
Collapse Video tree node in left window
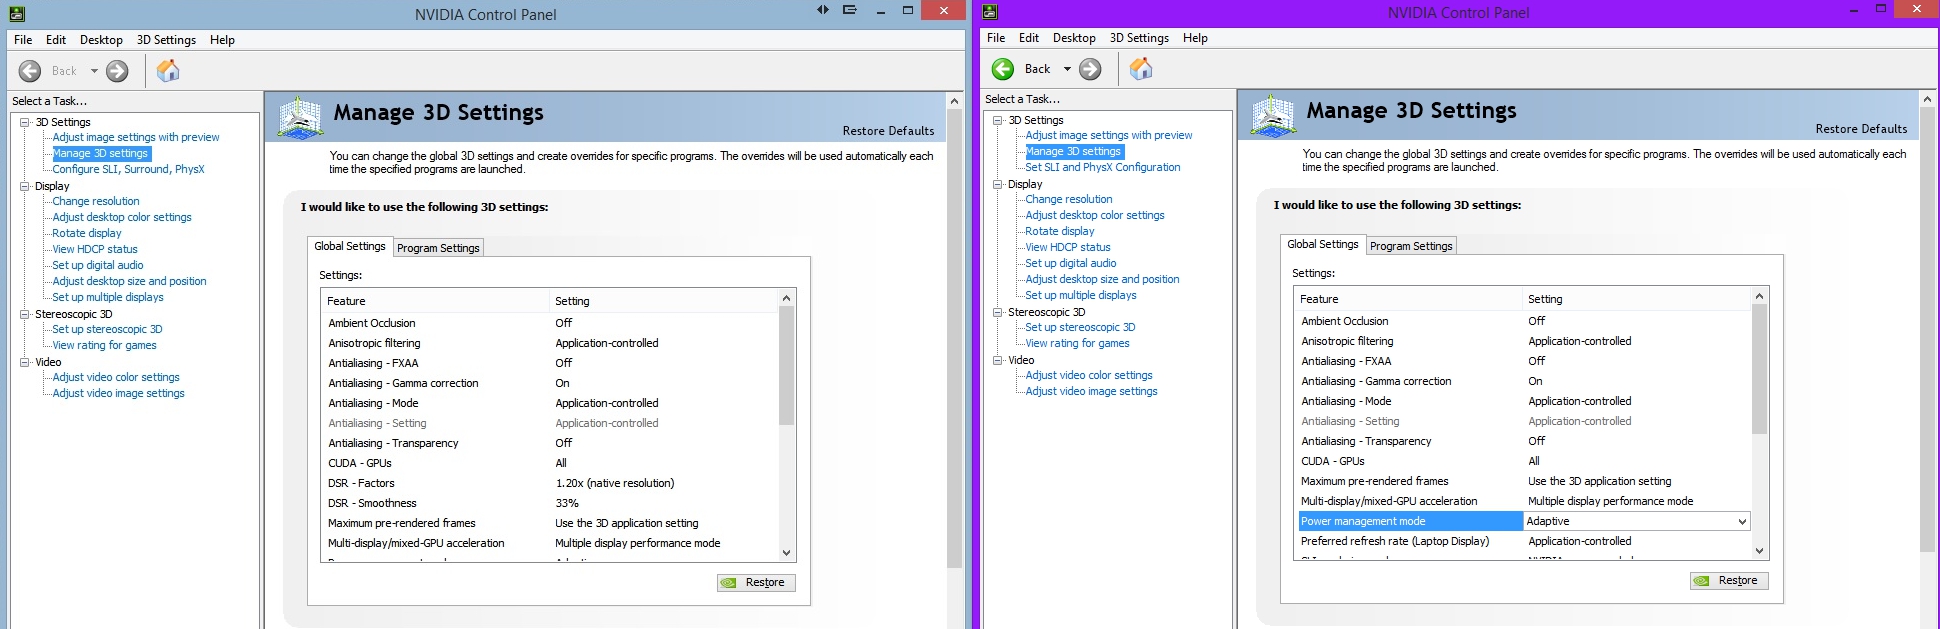coord(25,362)
